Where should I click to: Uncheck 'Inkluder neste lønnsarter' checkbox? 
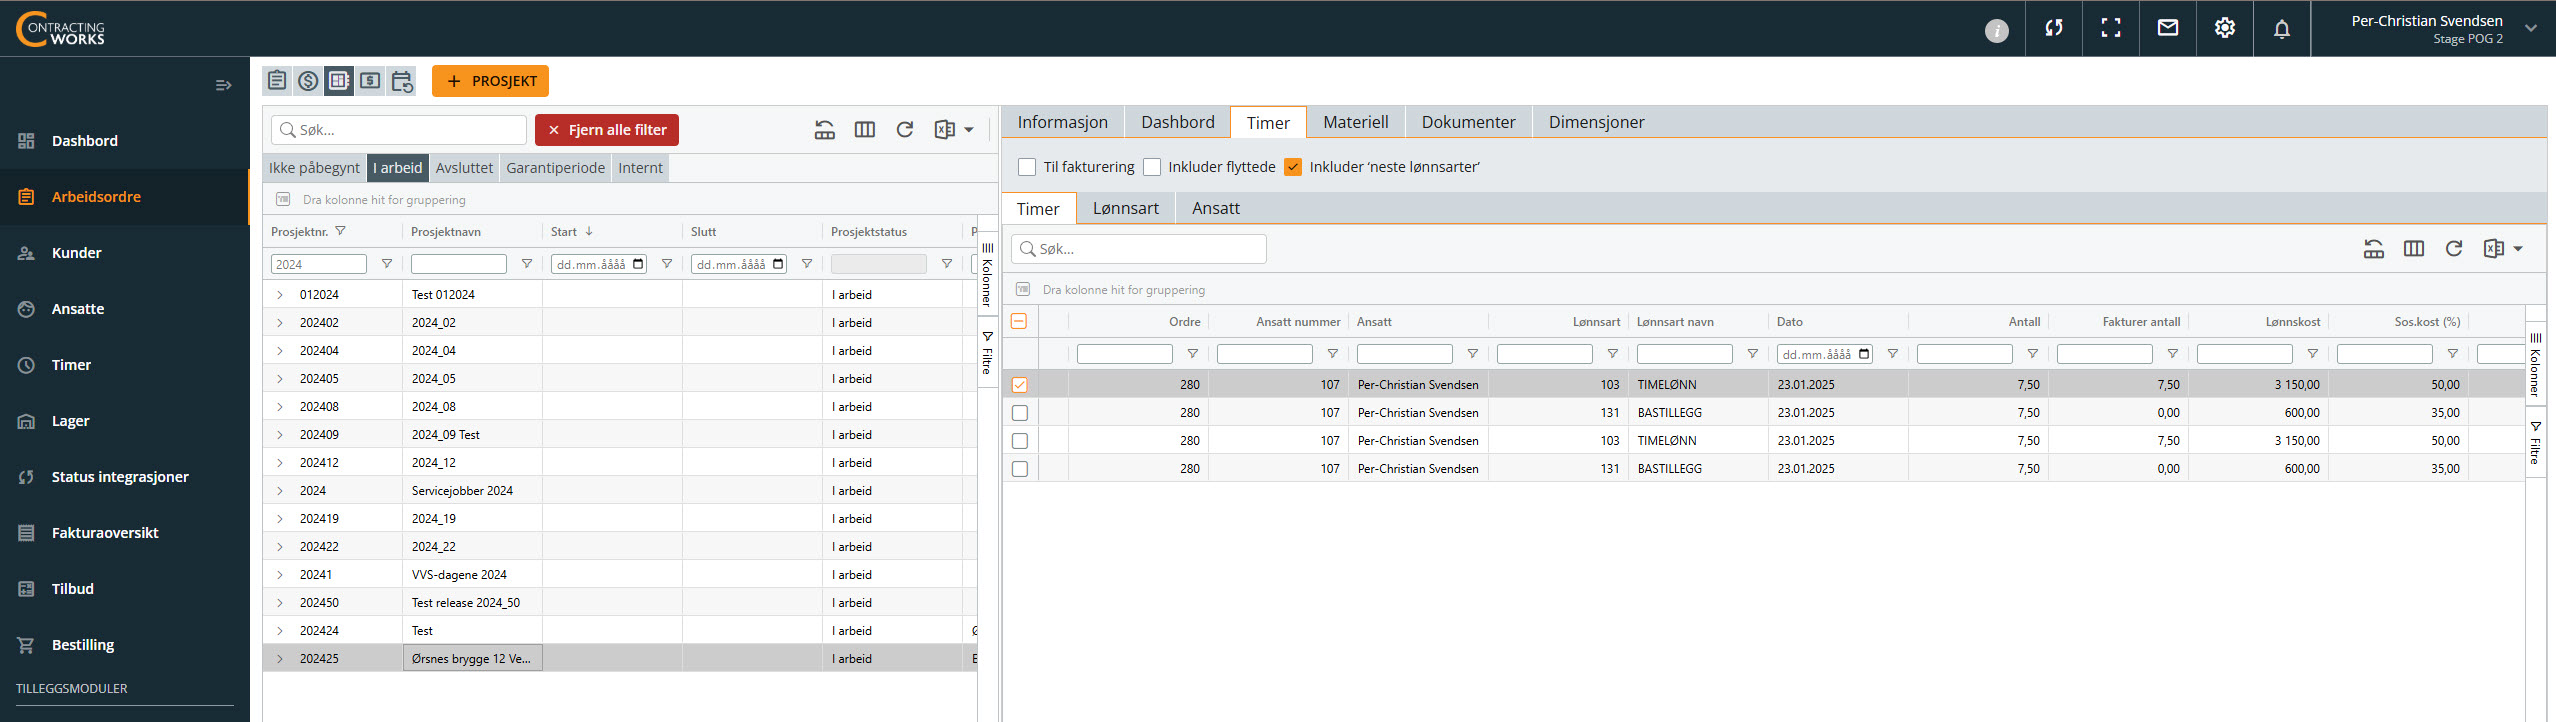[x=1293, y=167]
